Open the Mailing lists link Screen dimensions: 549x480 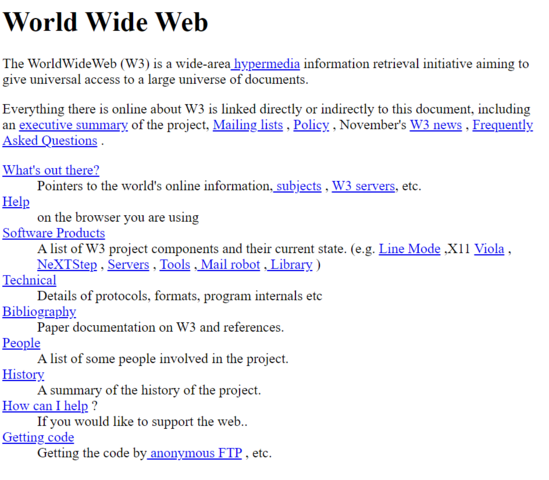tap(248, 125)
